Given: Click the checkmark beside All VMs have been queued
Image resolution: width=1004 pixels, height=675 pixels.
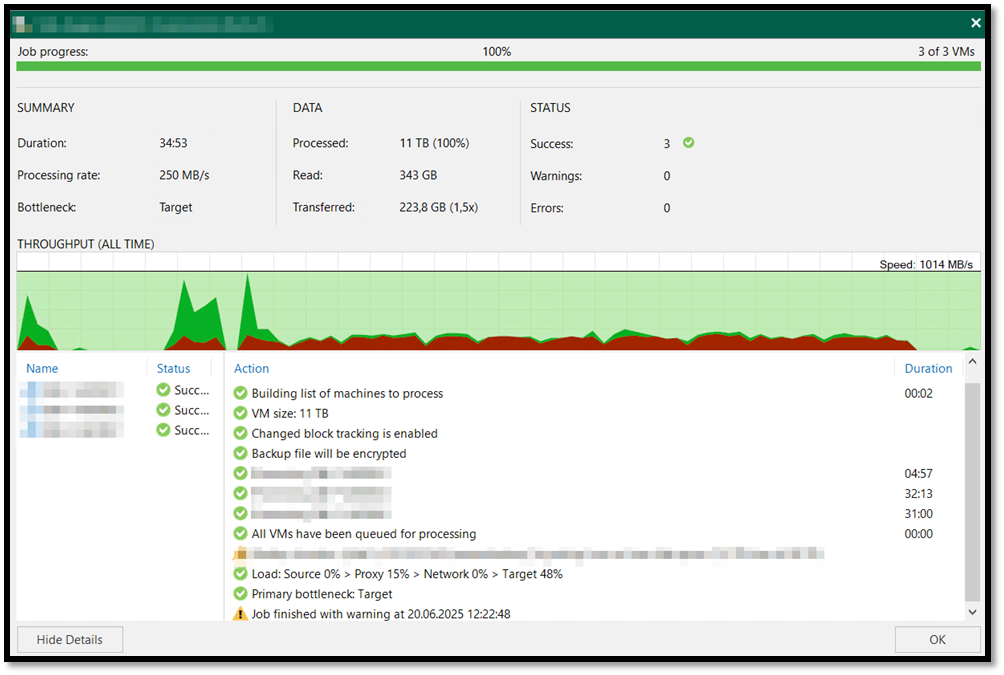Looking at the screenshot, I should (x=240, y=533).
